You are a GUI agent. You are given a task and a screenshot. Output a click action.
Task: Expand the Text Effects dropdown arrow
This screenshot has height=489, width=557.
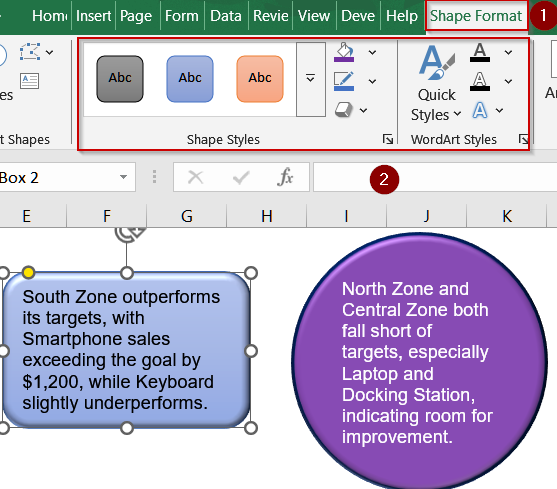click(499, 110)
